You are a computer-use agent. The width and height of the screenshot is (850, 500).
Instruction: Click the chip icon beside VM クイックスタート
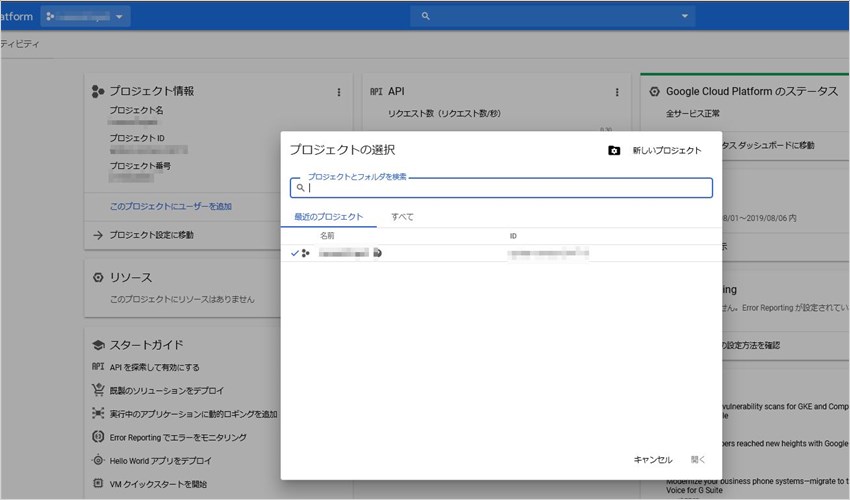click(98, 483)
